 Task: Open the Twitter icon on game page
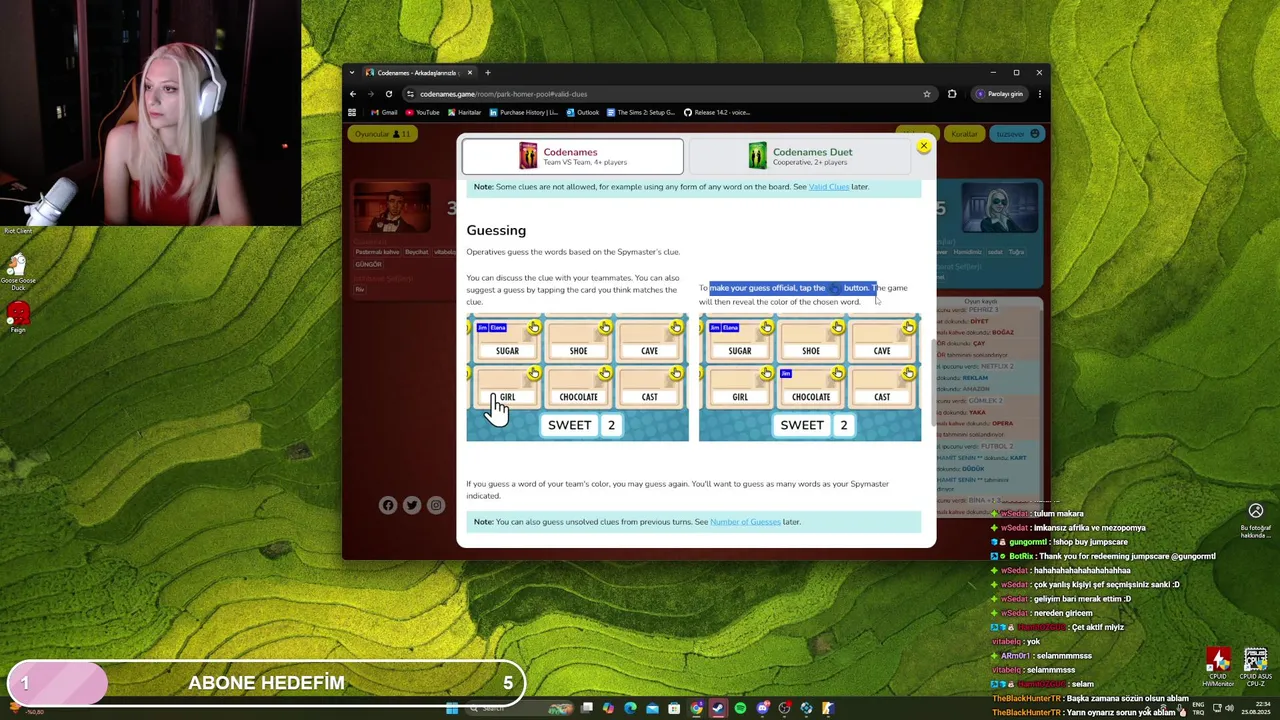click(412, 505)
